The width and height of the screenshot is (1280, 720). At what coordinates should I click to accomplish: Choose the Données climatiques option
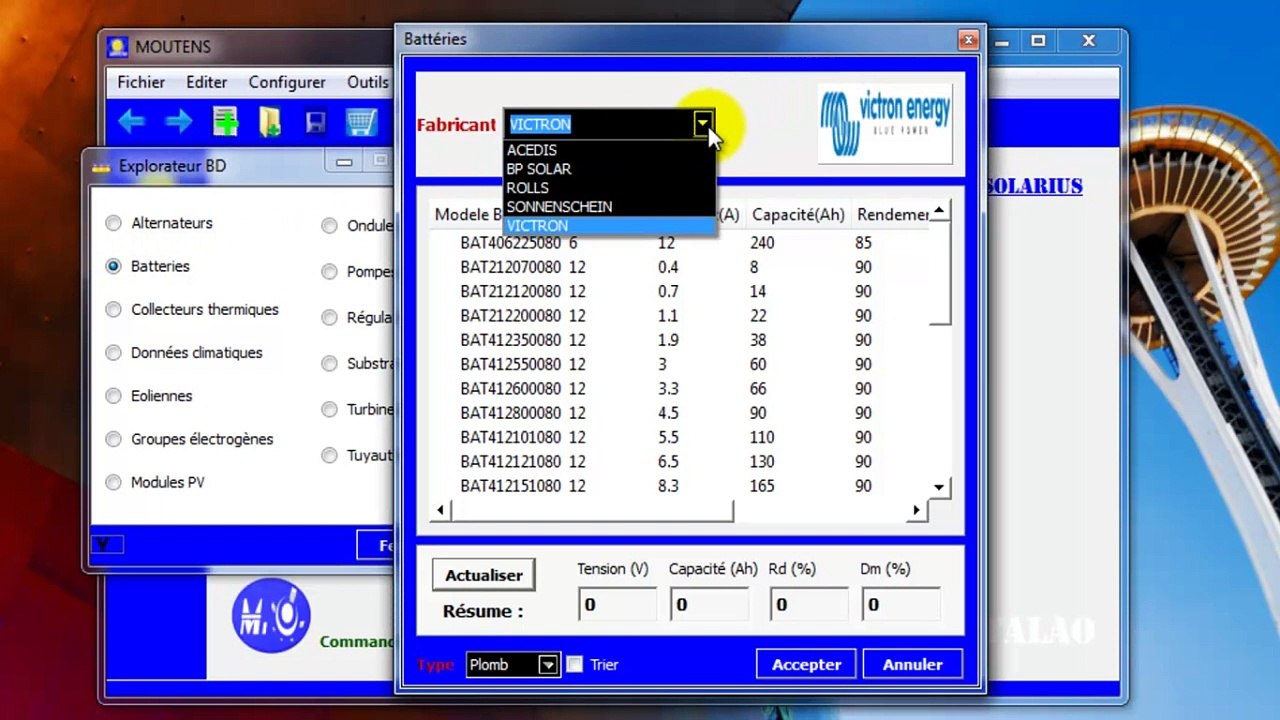click(x=113, y=353)
